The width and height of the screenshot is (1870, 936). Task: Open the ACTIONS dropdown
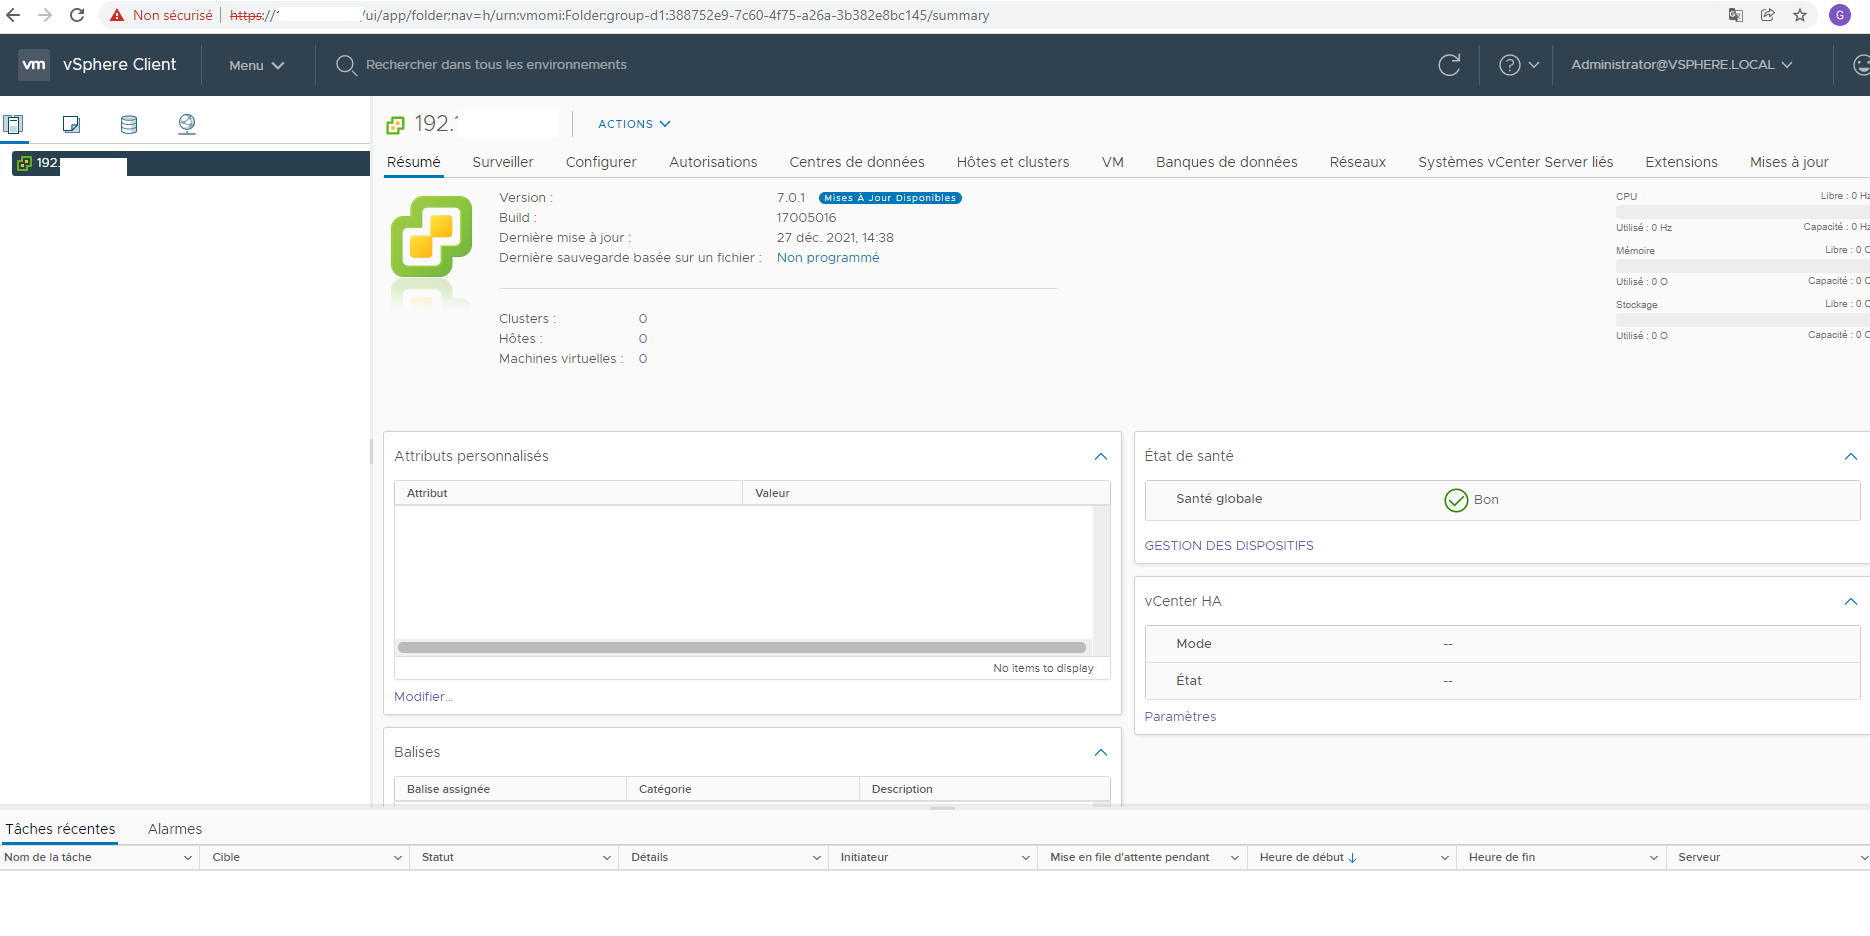coord(634,124)
